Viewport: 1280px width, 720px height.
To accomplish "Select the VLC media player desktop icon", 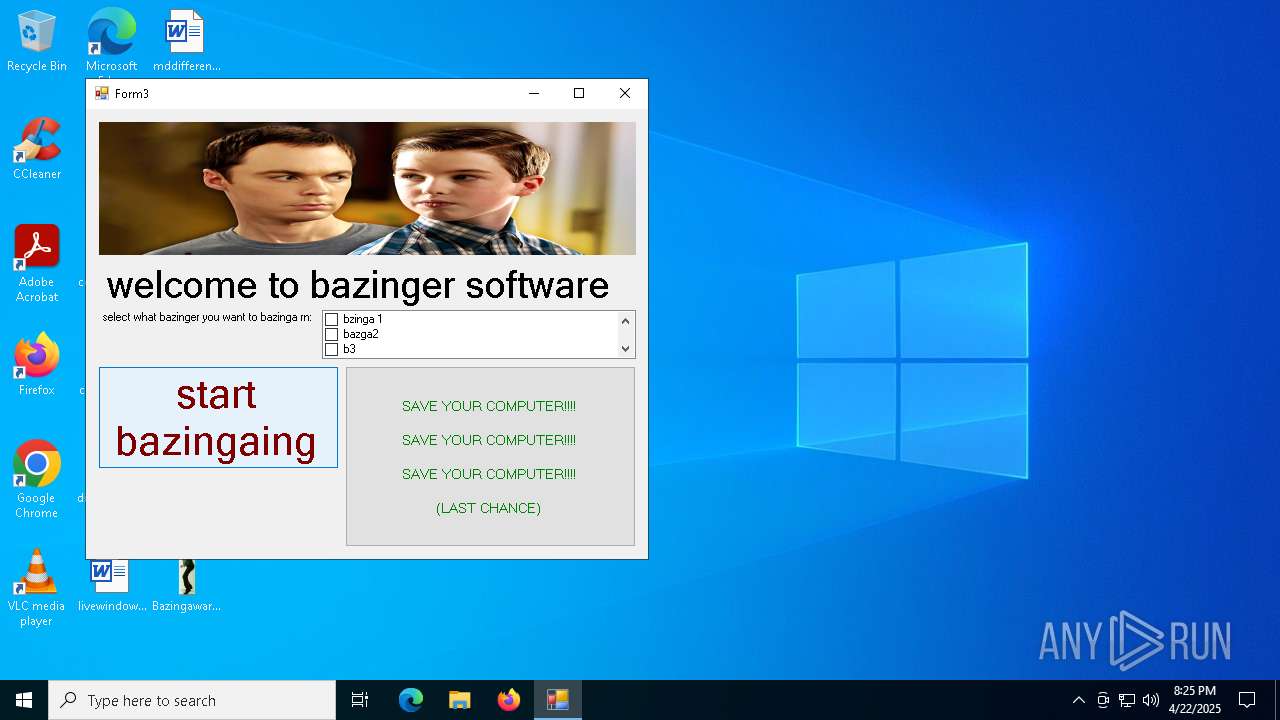I will coord(37,588).
